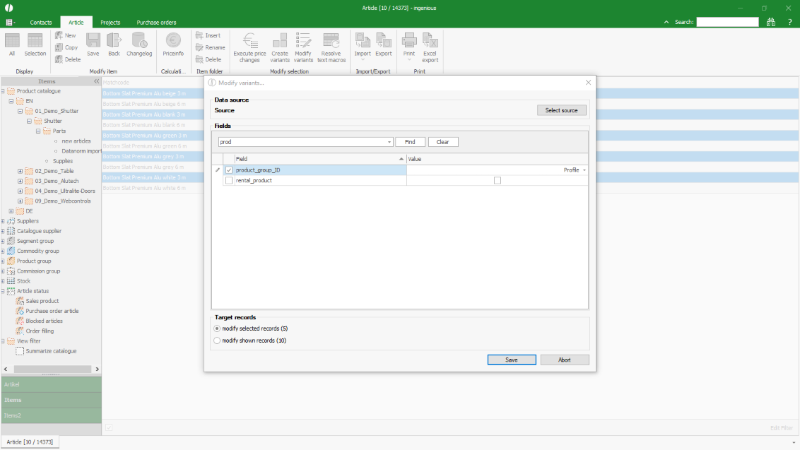This screenshot has height=450, width=800.
Task: Click the field filter text box
Action: 302,142
